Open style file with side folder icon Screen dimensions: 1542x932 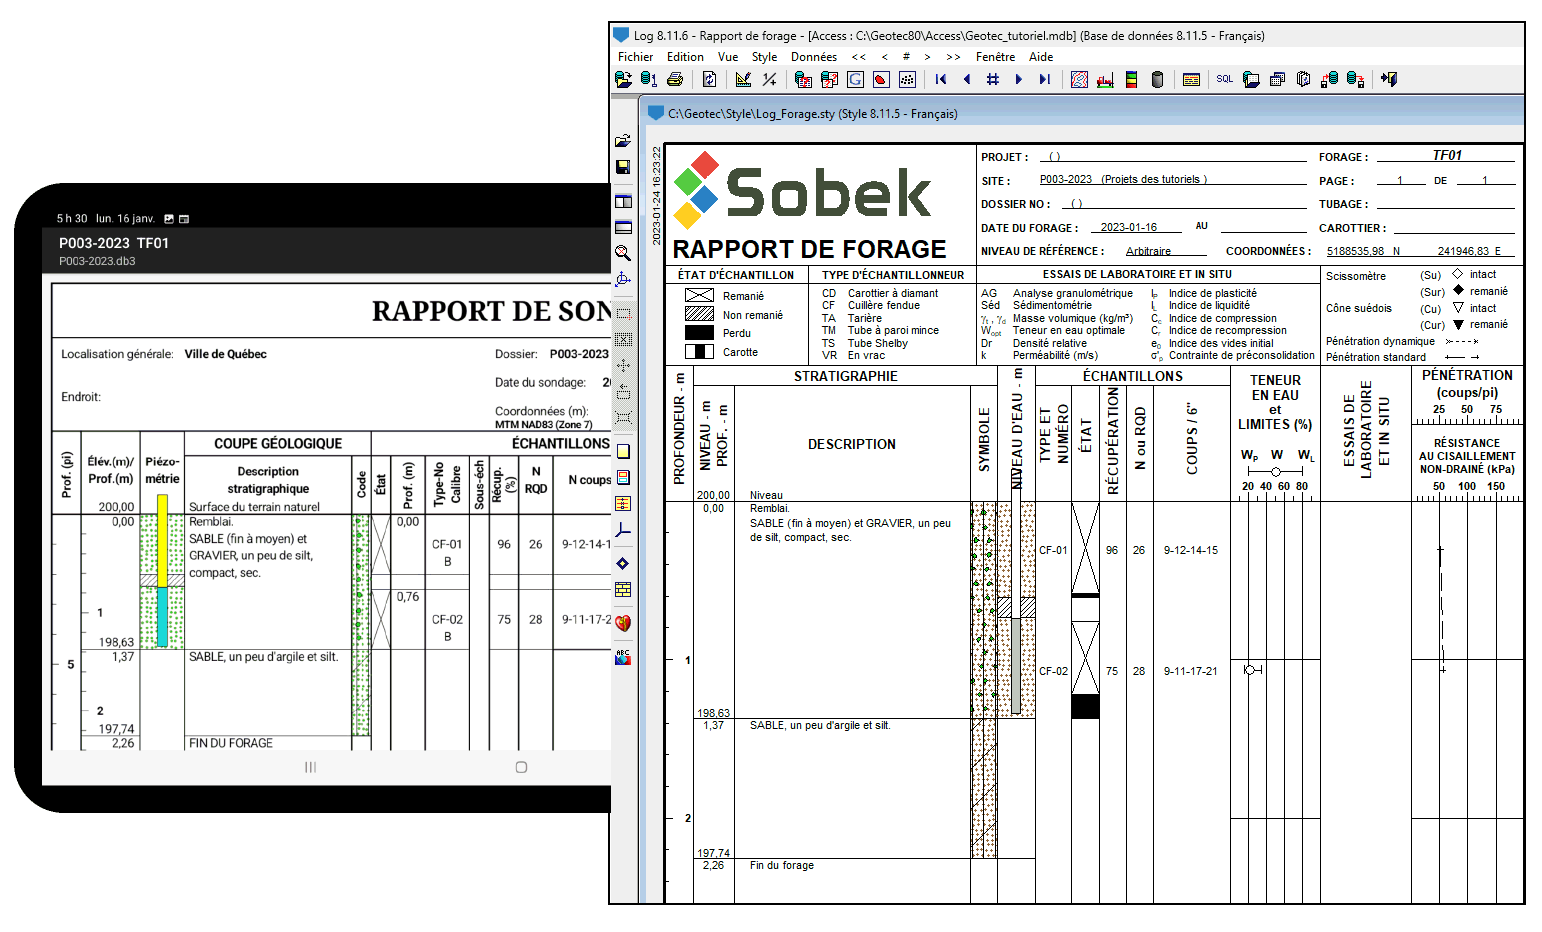pos(623,141)
